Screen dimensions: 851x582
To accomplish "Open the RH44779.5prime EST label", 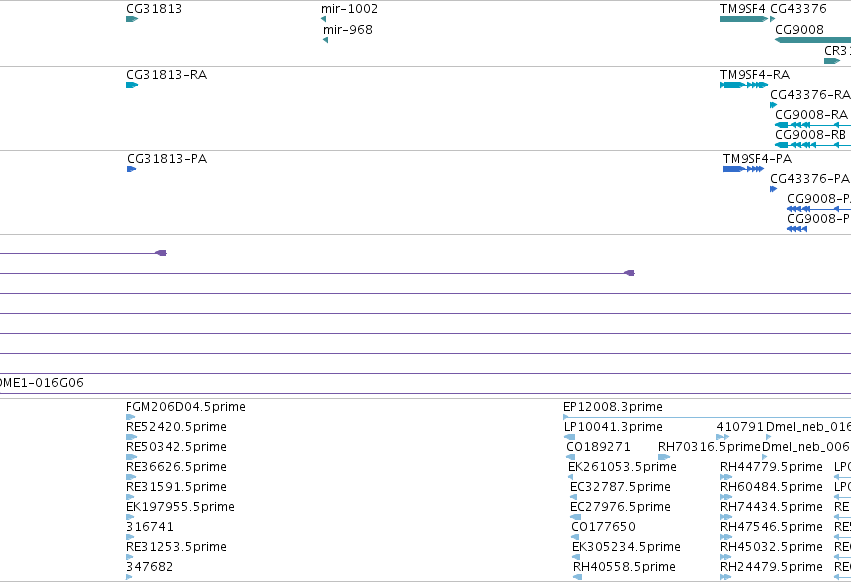I will (771, 467).
